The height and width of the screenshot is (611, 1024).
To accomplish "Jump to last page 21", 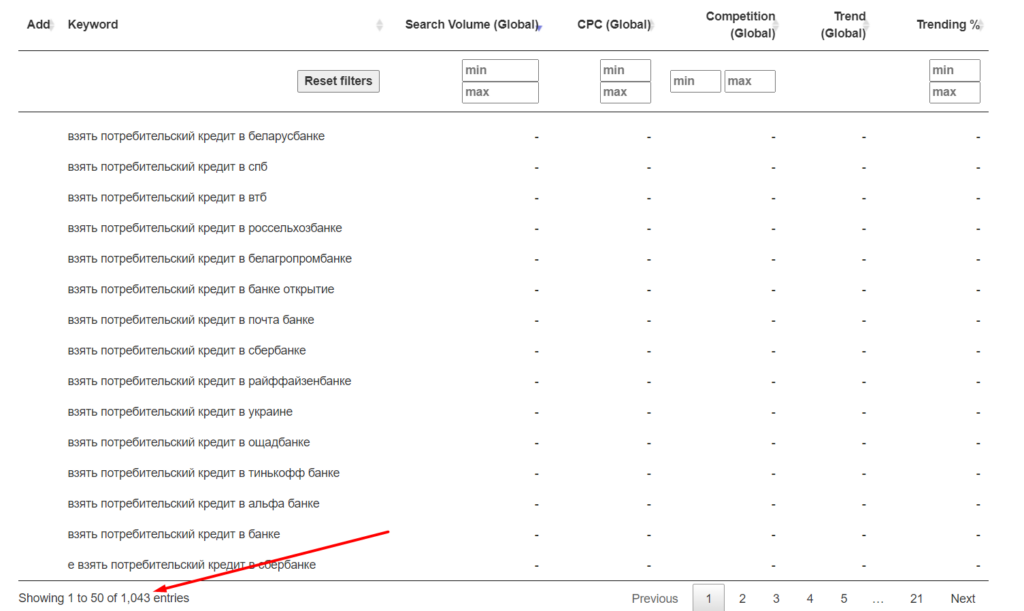I will click(x=916, y=598).
